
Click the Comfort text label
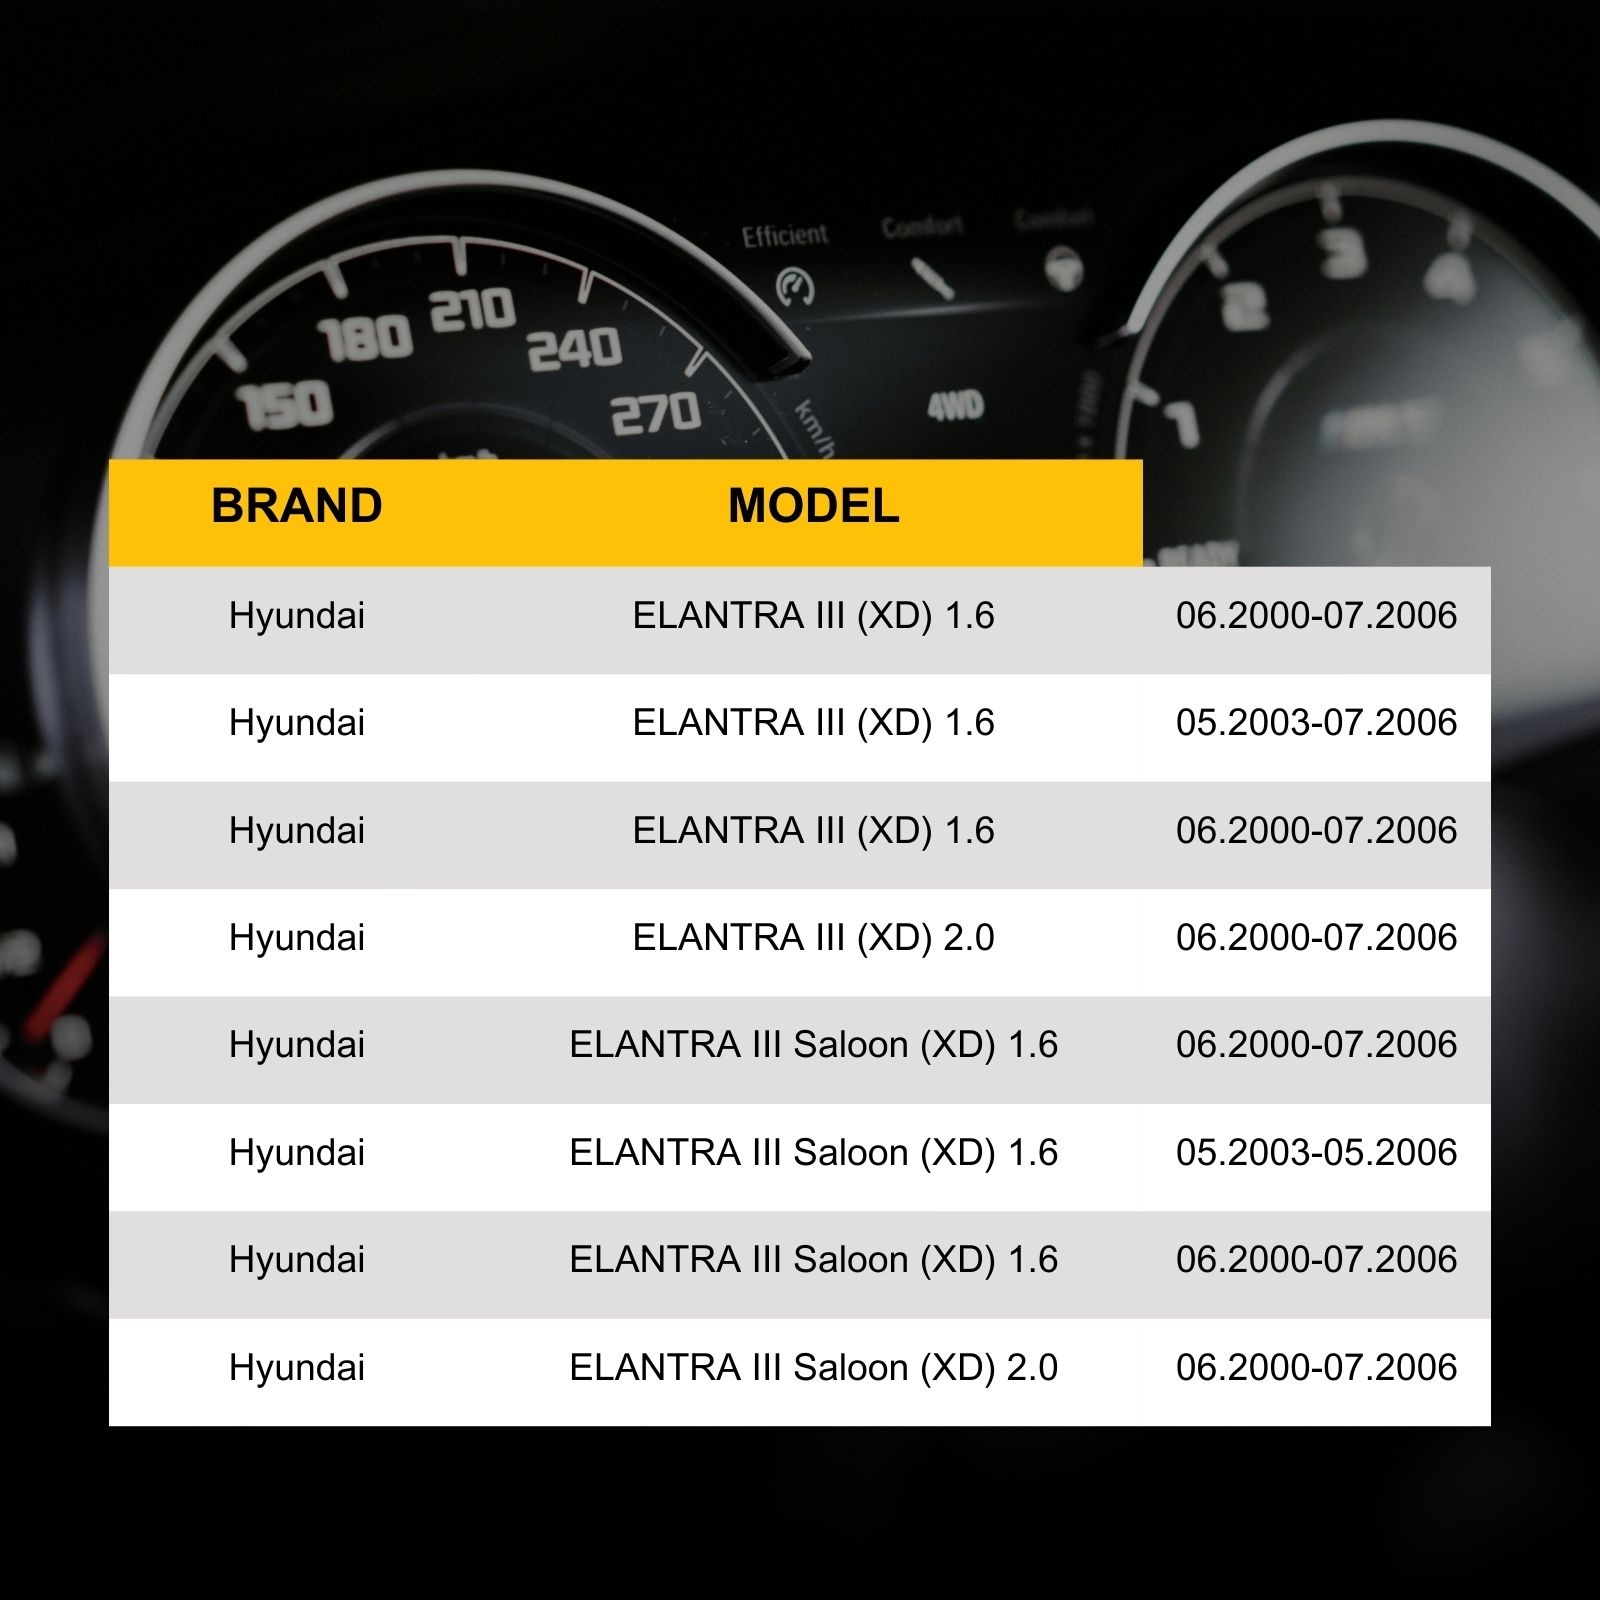click(922, 228)
